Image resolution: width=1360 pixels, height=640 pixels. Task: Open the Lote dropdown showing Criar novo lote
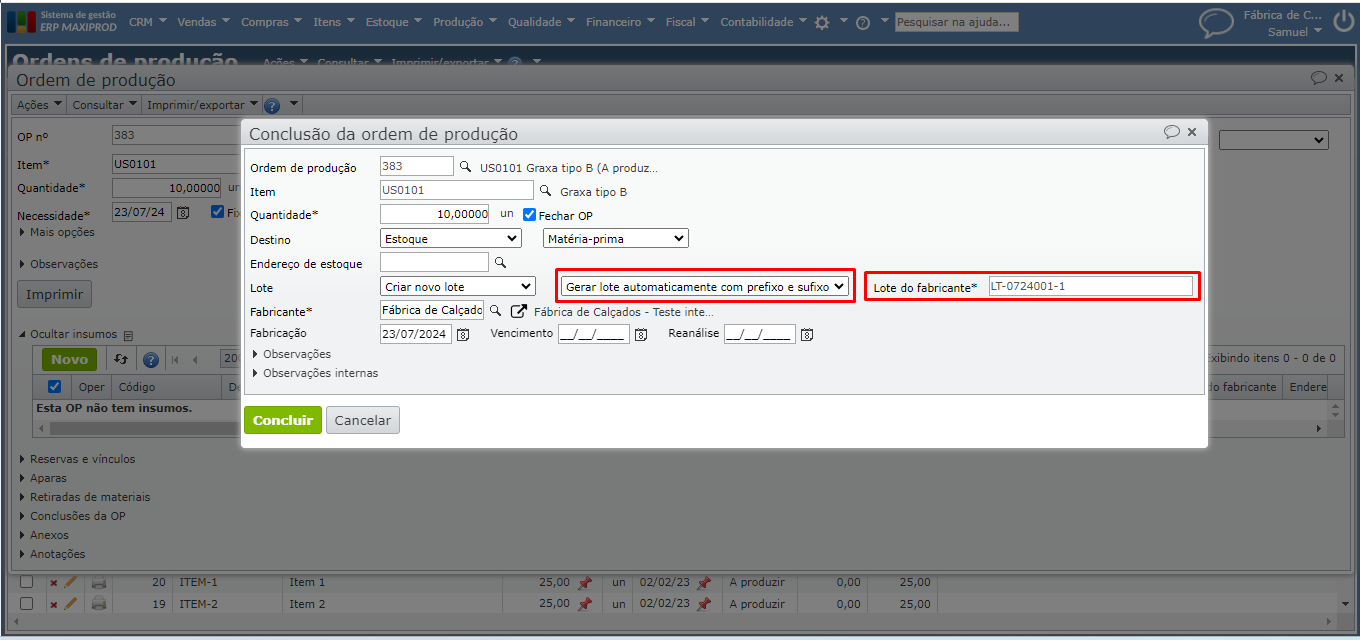click(x=459, y=286)
